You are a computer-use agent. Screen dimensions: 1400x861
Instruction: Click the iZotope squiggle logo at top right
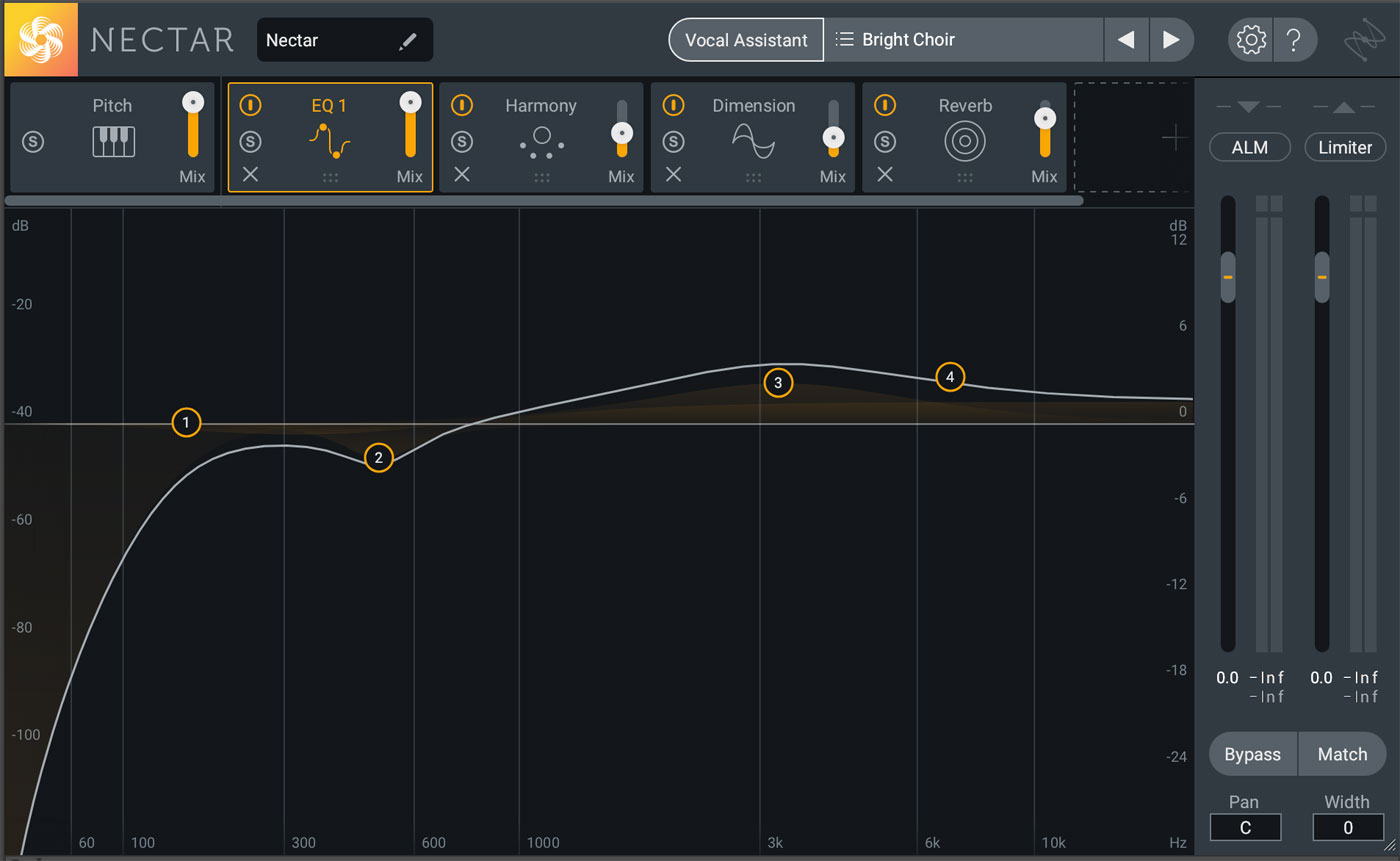(x=1364, y=41)
